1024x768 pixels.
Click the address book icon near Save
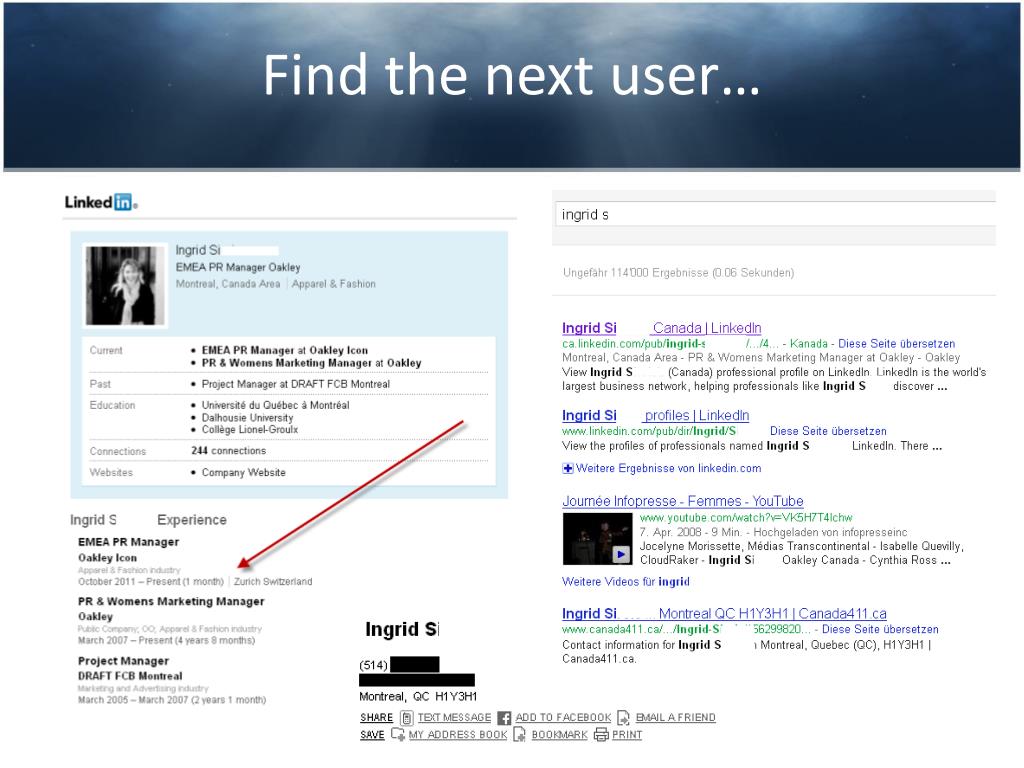[398, 734]
